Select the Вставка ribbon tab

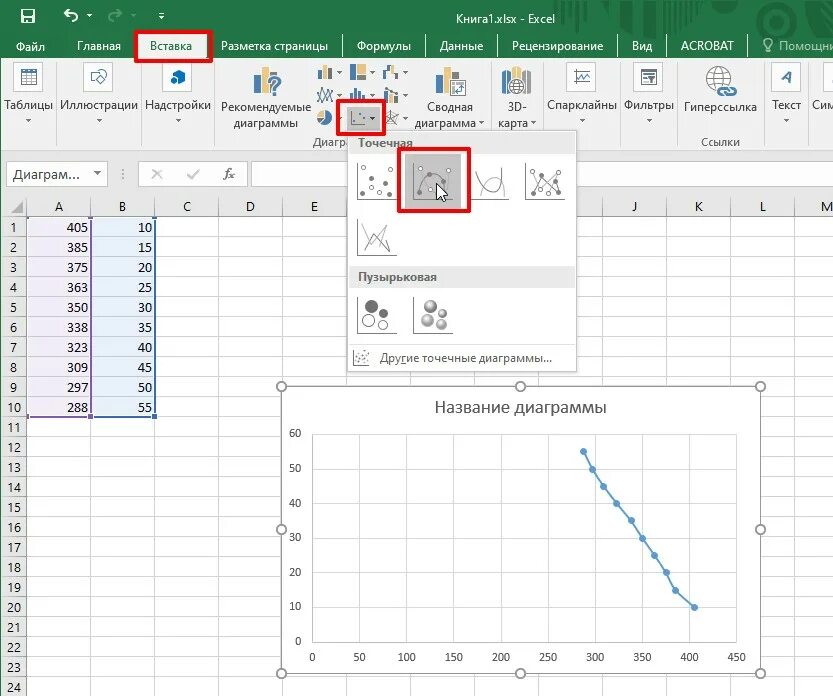click(x=171, y=46)
